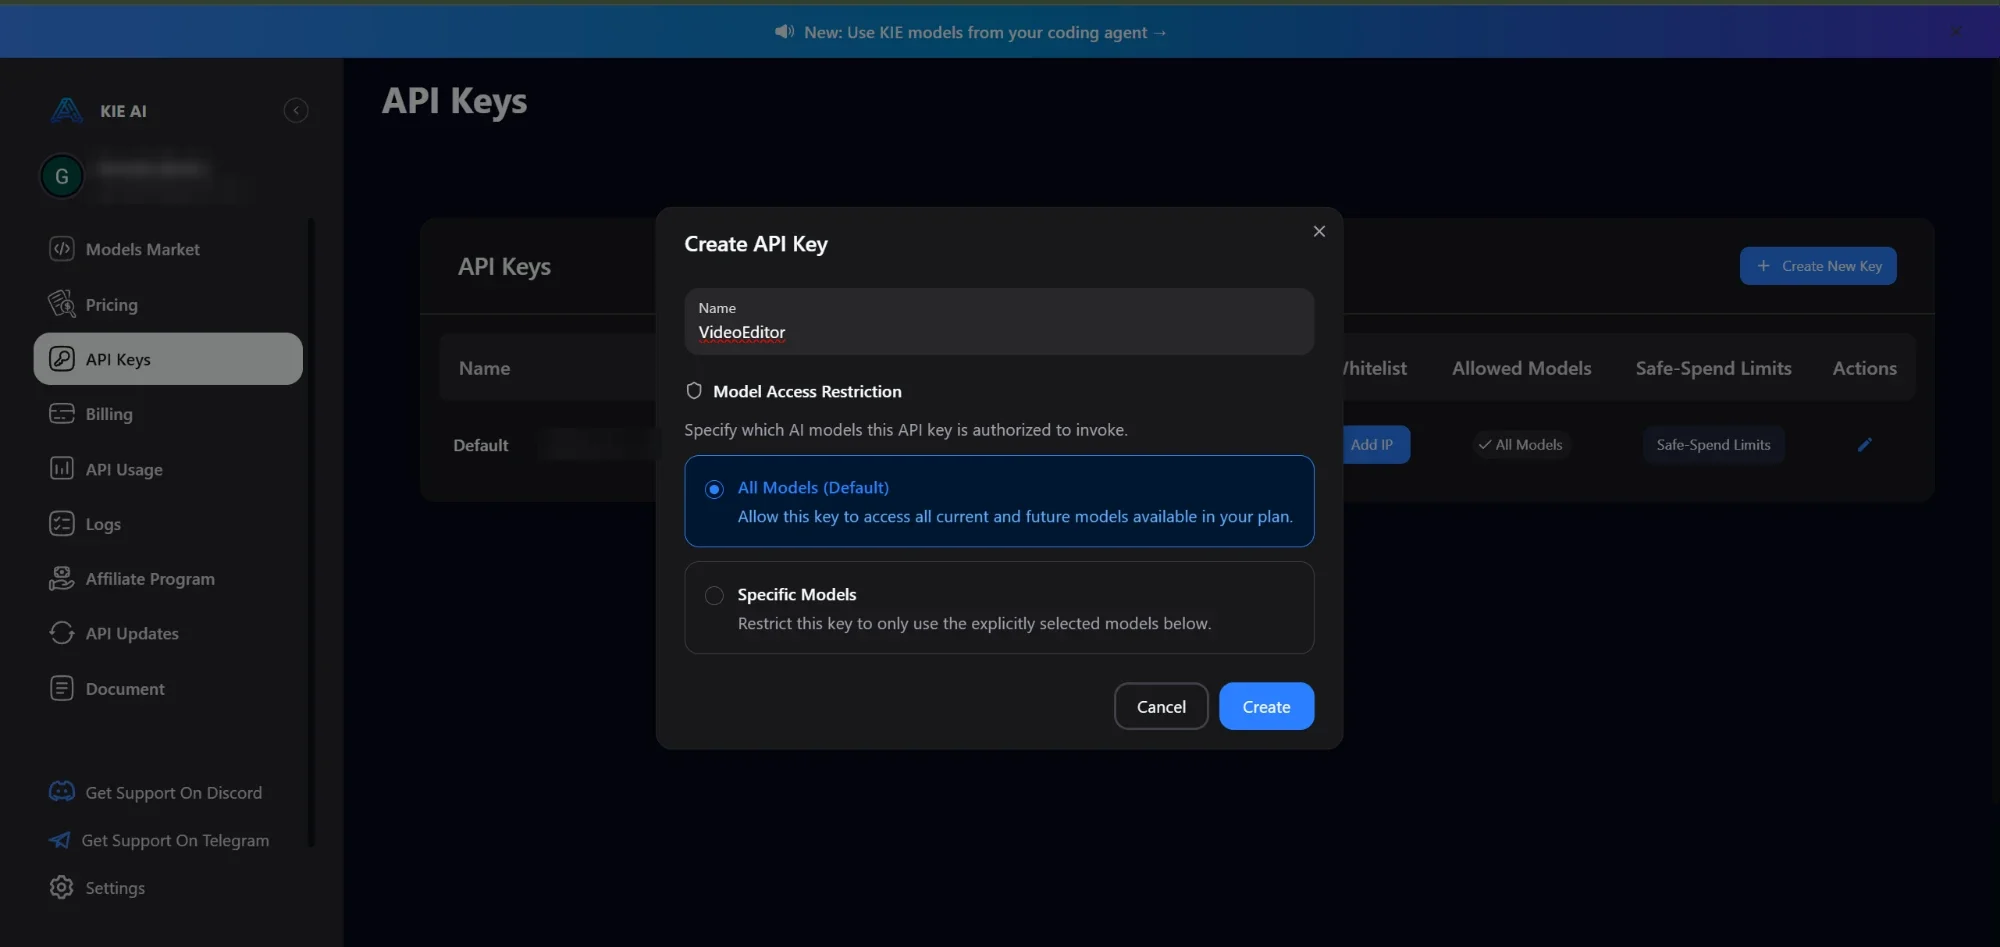Open the Document link in the sidebar
Viewport: 2000px width, 947px height.
tap(125, 688)
